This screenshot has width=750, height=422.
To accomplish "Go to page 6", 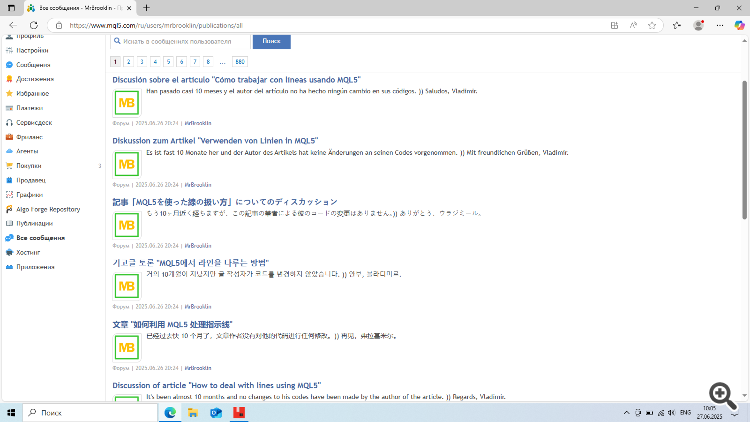I will [x=181, y=62].
